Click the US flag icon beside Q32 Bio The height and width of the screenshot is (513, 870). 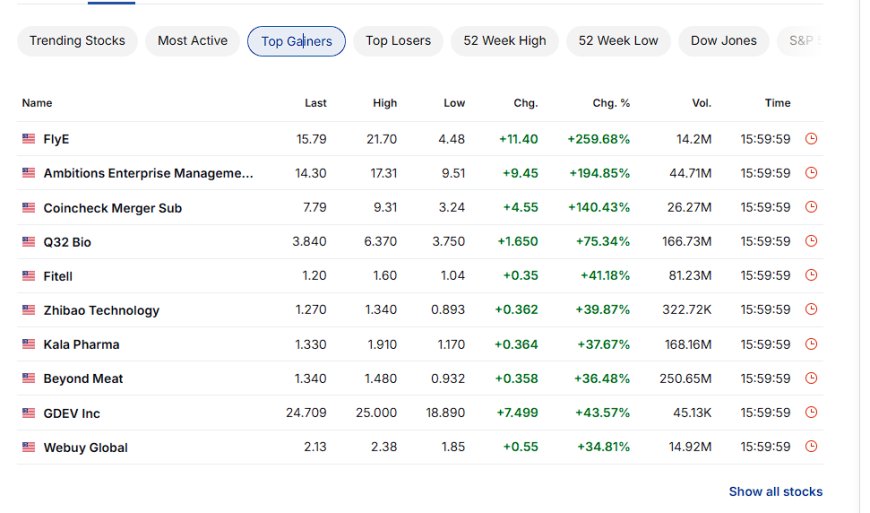28,242
